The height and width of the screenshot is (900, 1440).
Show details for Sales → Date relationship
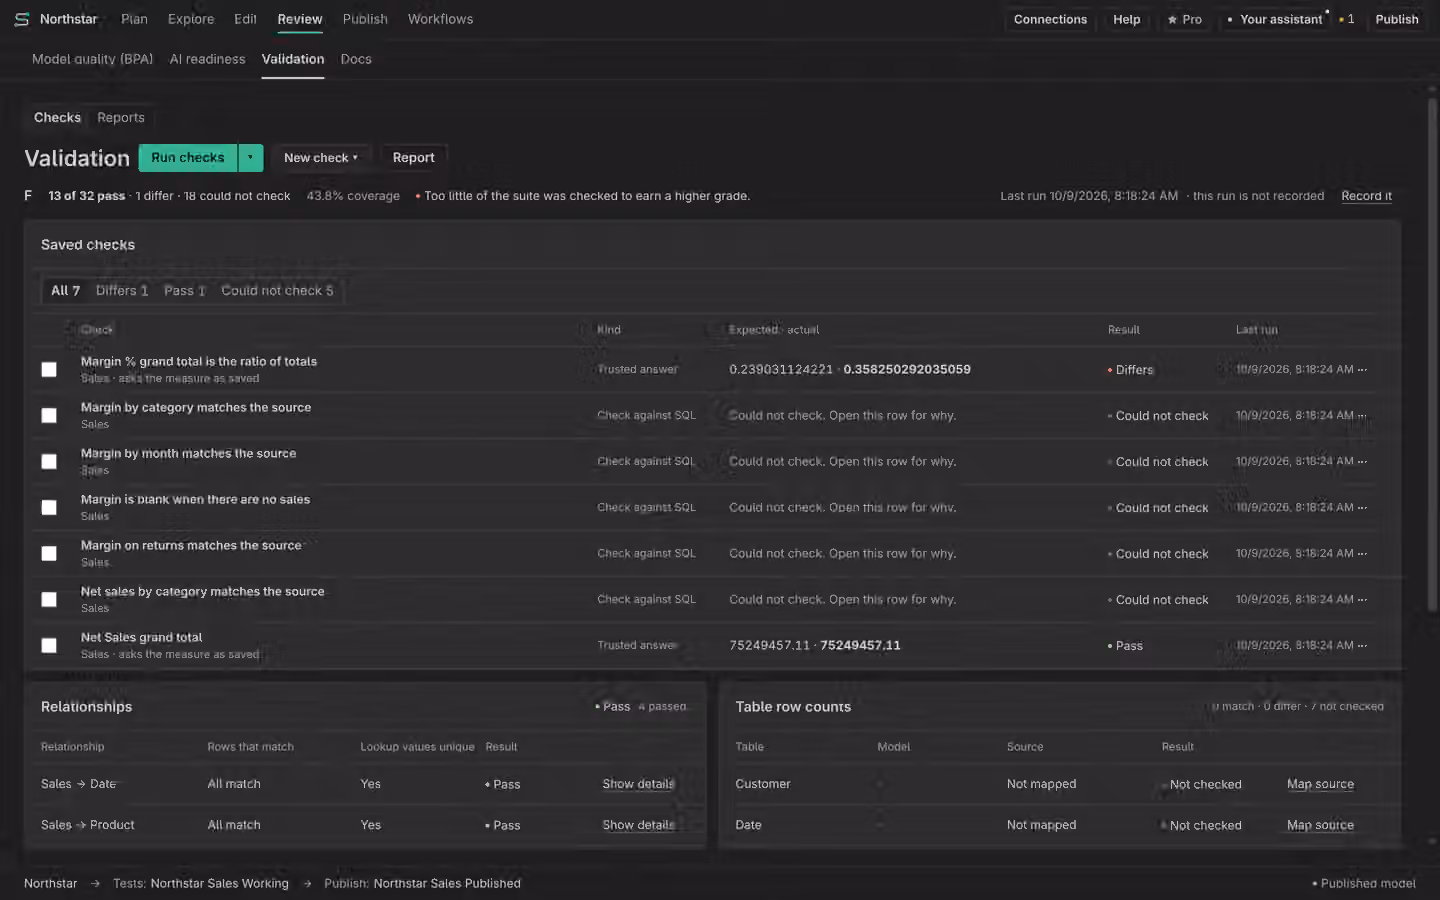[638, 784]
